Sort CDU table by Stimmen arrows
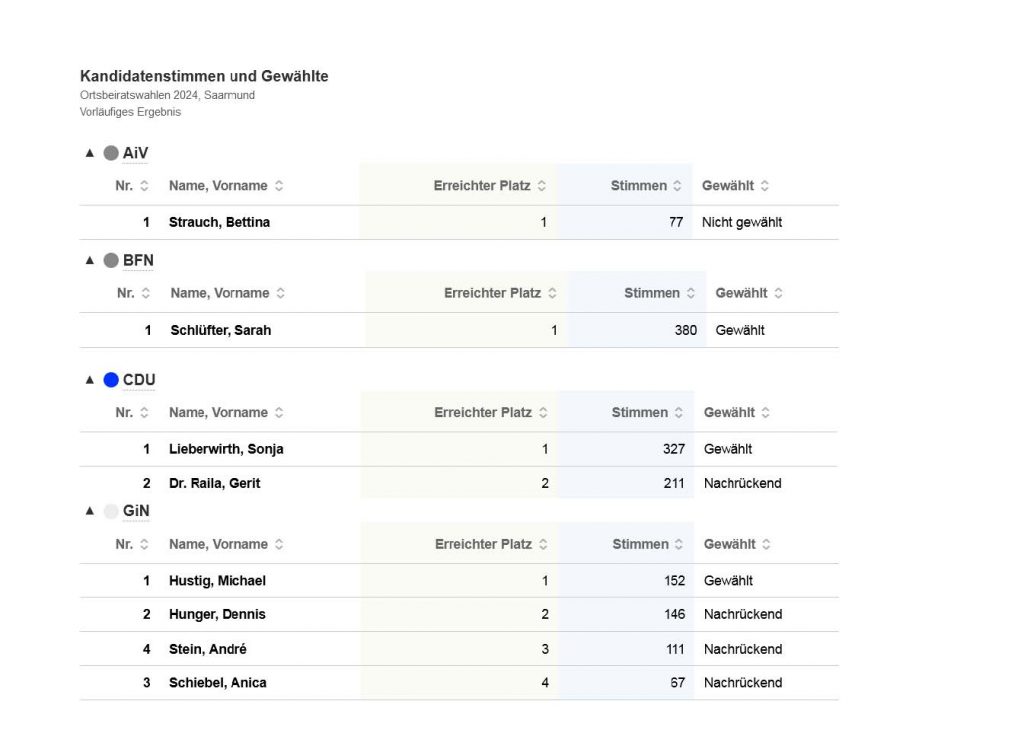 (678, 413)
